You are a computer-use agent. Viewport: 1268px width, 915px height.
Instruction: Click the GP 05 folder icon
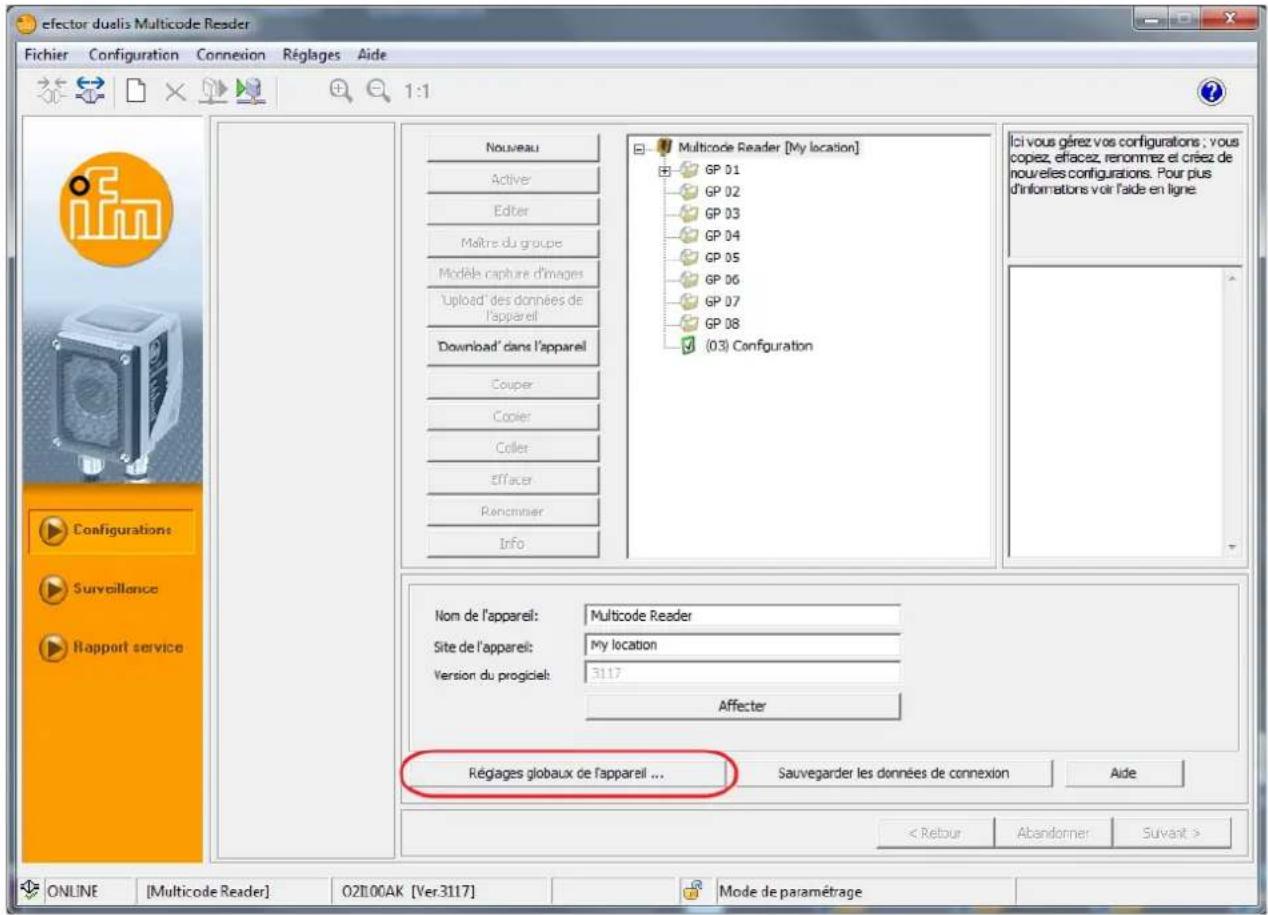(688, 257)
